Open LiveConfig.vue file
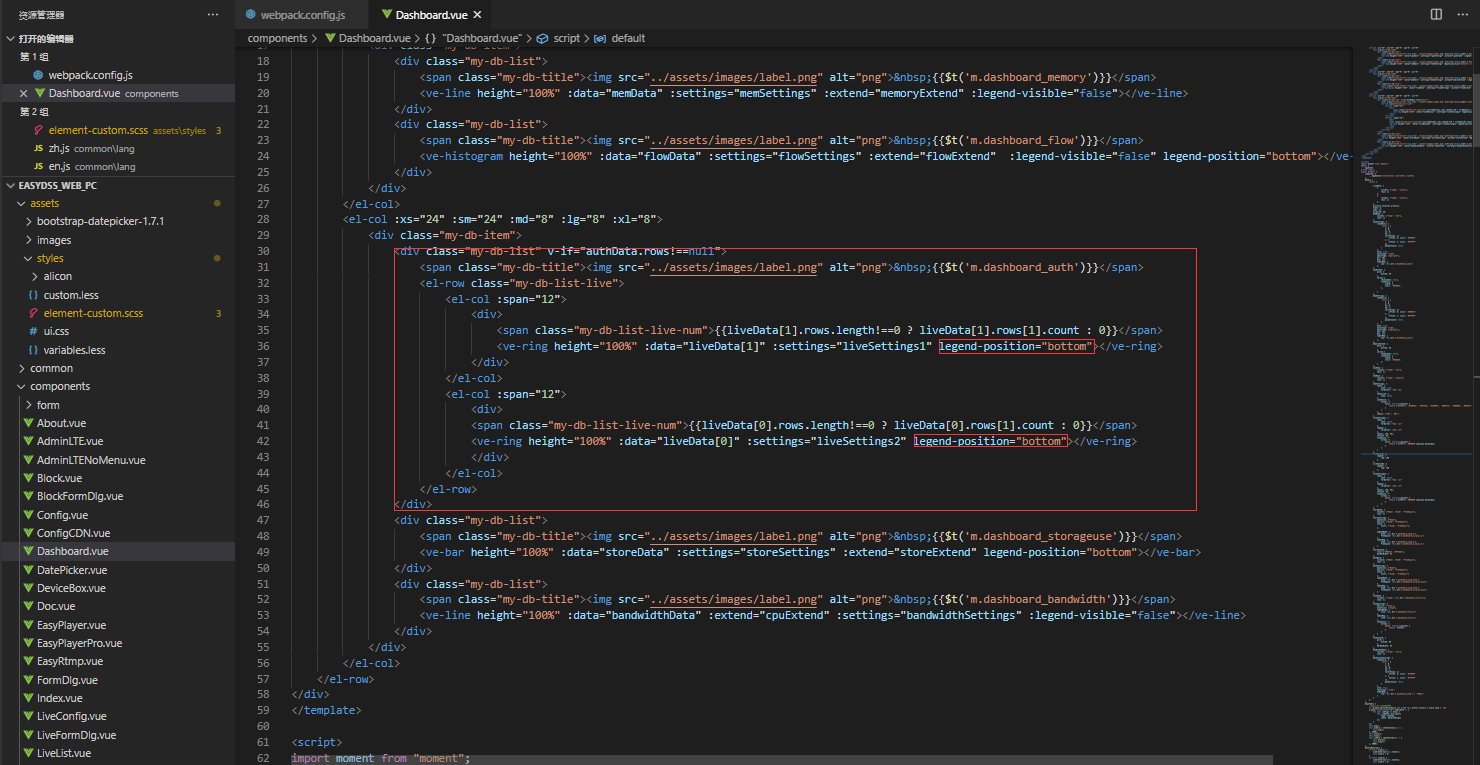Image resolution: width=1480 pixels, height=765 pixels. point(118,716)
